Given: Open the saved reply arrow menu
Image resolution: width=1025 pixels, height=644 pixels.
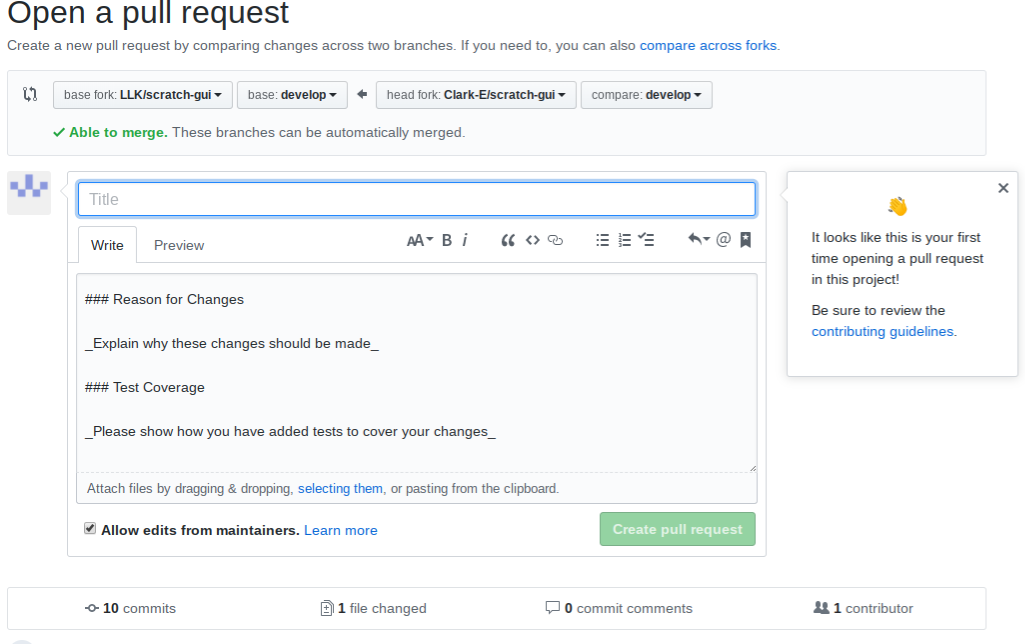Looking at the screenshot, I should [x=699, y=239].
